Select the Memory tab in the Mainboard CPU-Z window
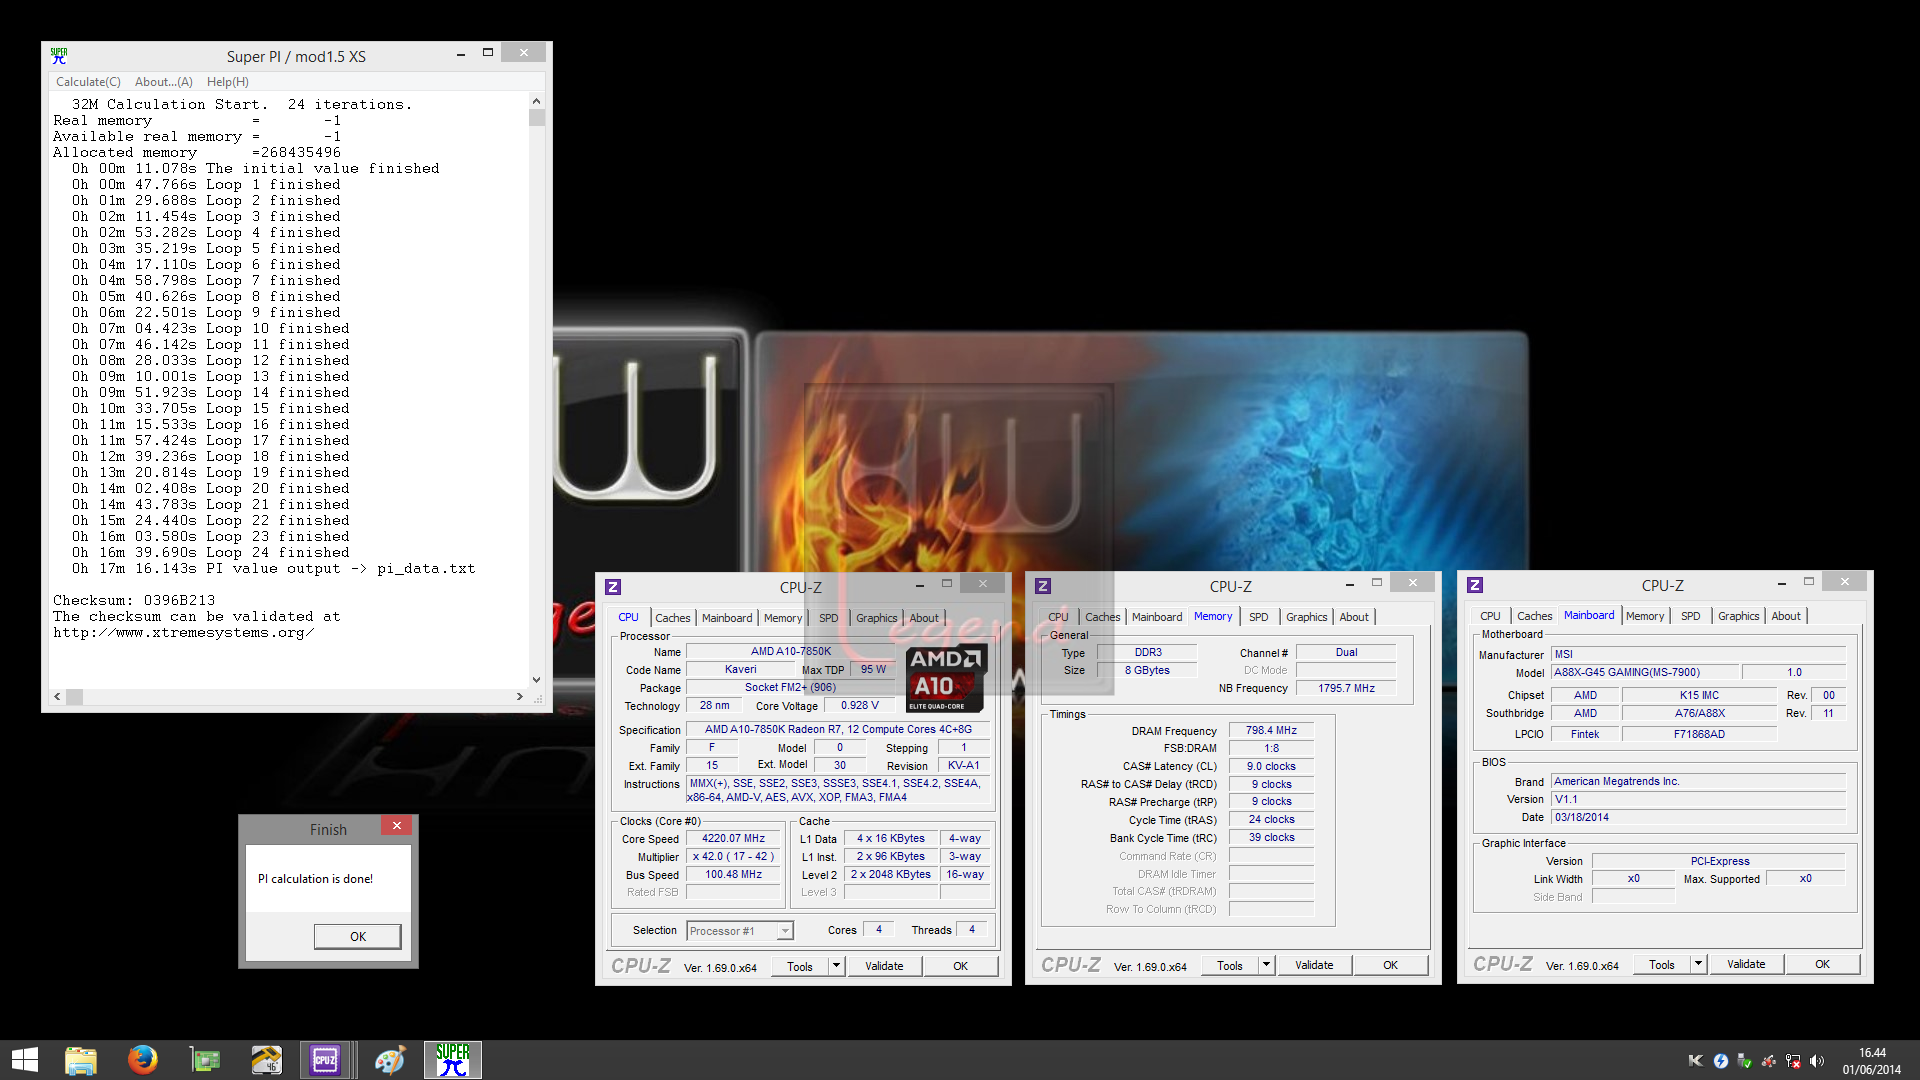The image size is (1920, 1080). point(1645,616)
